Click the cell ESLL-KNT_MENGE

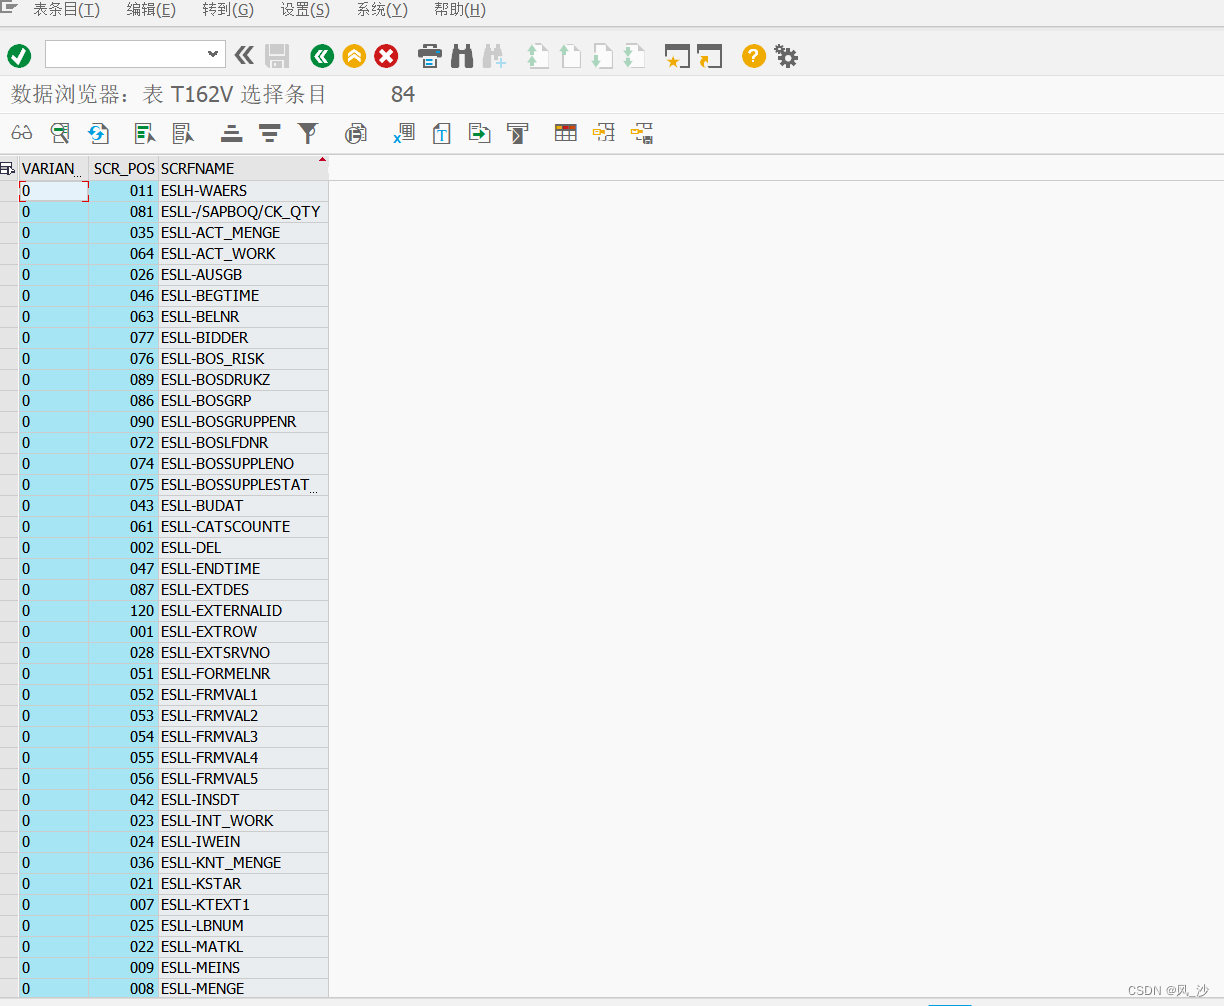[243, 862]
